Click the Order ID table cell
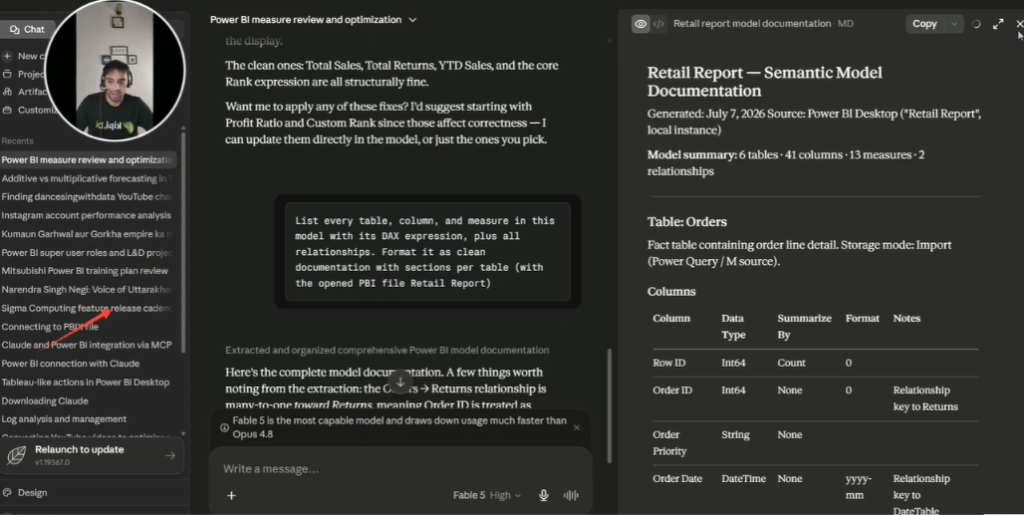Screen dimensions: 1024x515 tap(672, 390)
